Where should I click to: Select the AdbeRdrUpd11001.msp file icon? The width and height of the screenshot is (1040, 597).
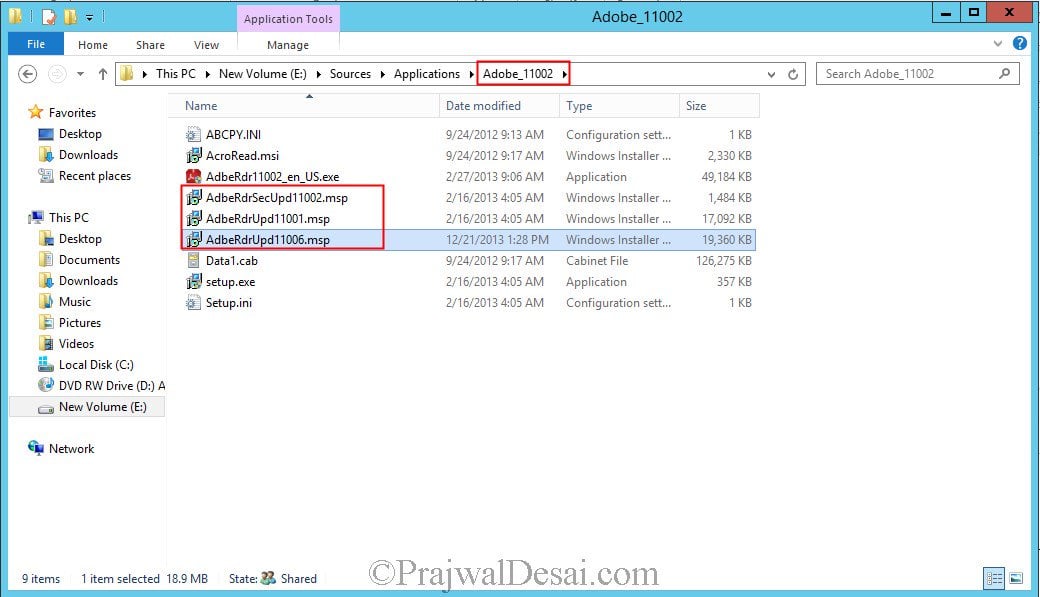coord(193,219)
